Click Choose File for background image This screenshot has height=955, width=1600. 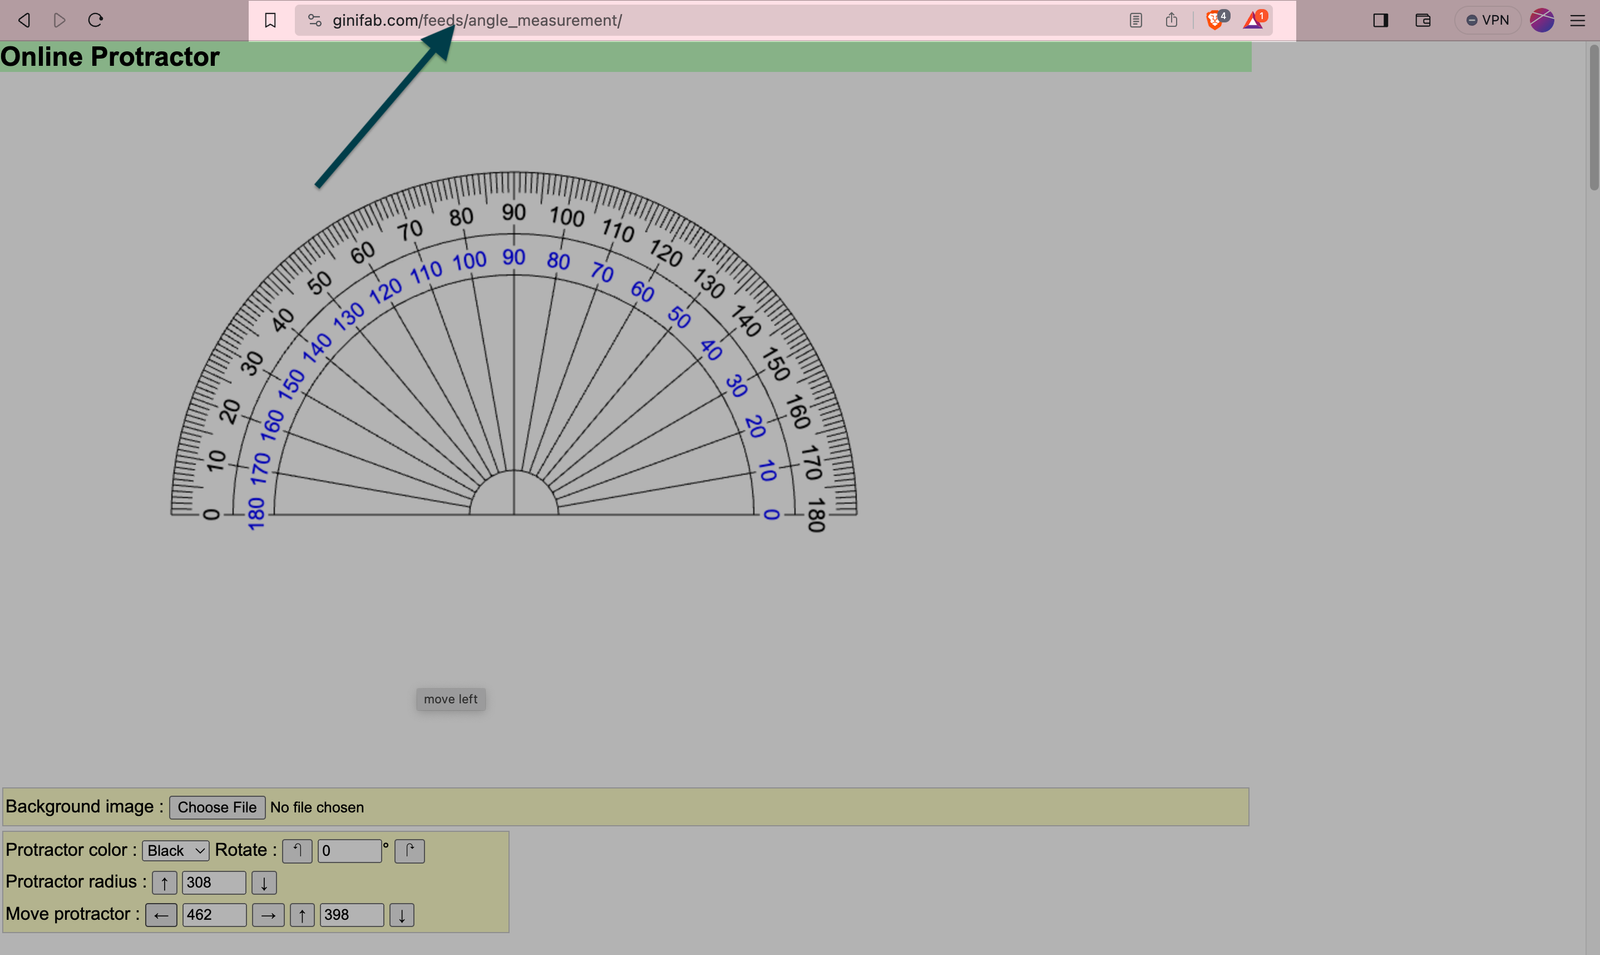[217, 807]
